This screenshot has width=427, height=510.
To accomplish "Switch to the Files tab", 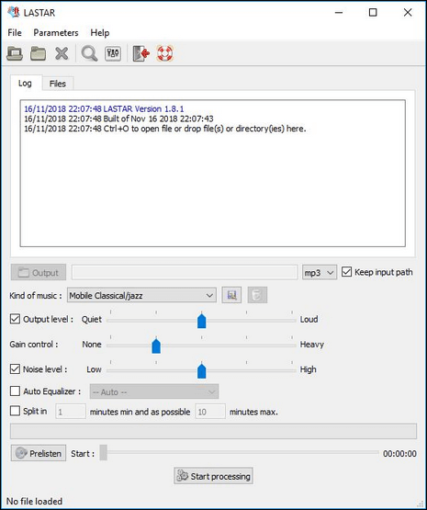I will [x=57, y=83].
